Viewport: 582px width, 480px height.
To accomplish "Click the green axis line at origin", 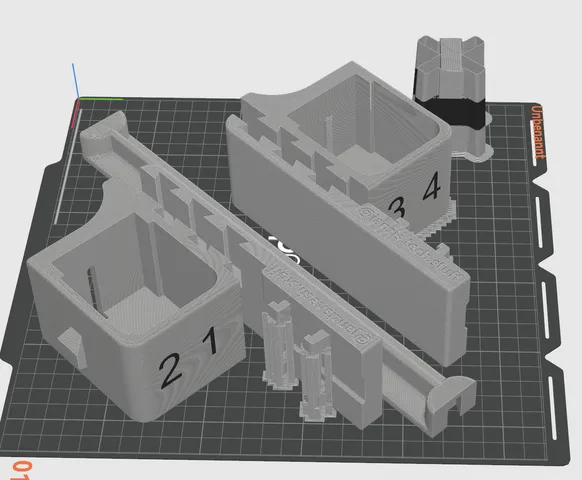I will (x=101, y=99).
